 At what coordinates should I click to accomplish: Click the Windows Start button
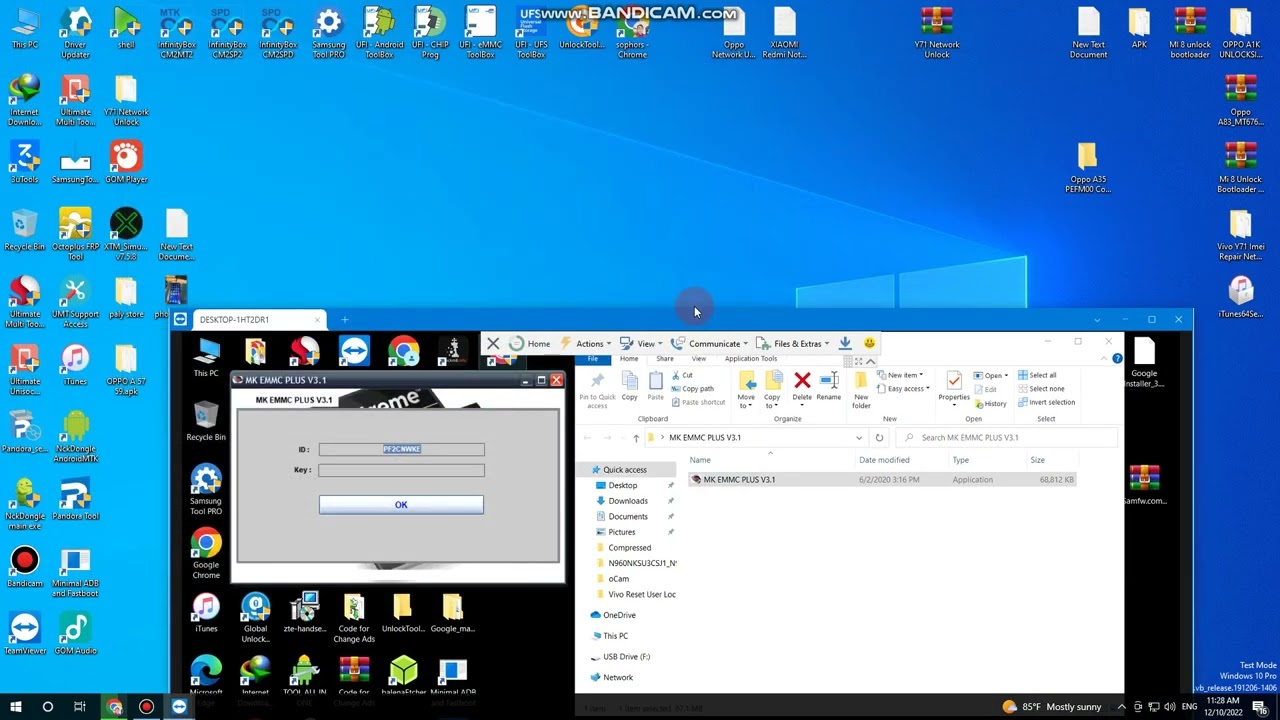click(x=15, y=707)
